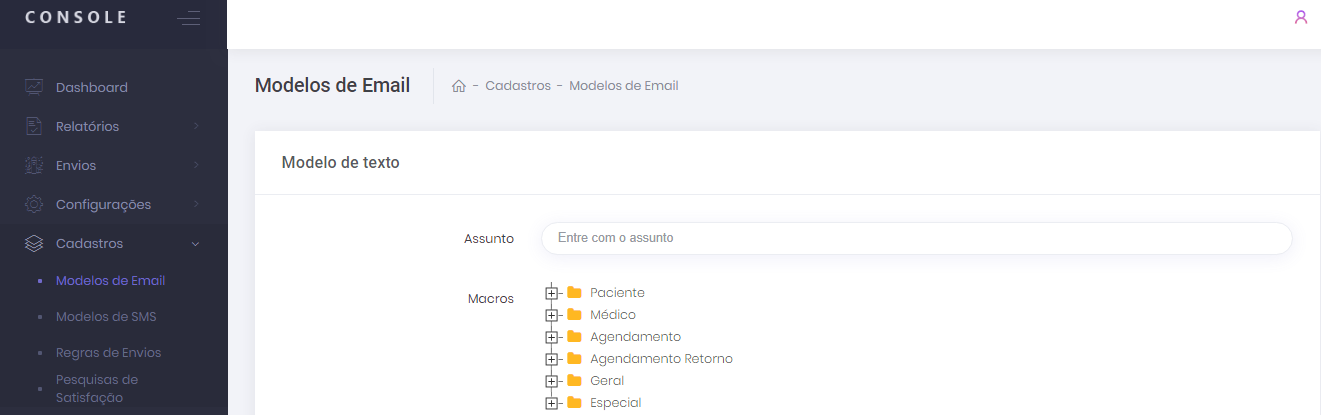Open Modelos de SMS menu item
1321x415 pixels.
(x=106, y=317)
